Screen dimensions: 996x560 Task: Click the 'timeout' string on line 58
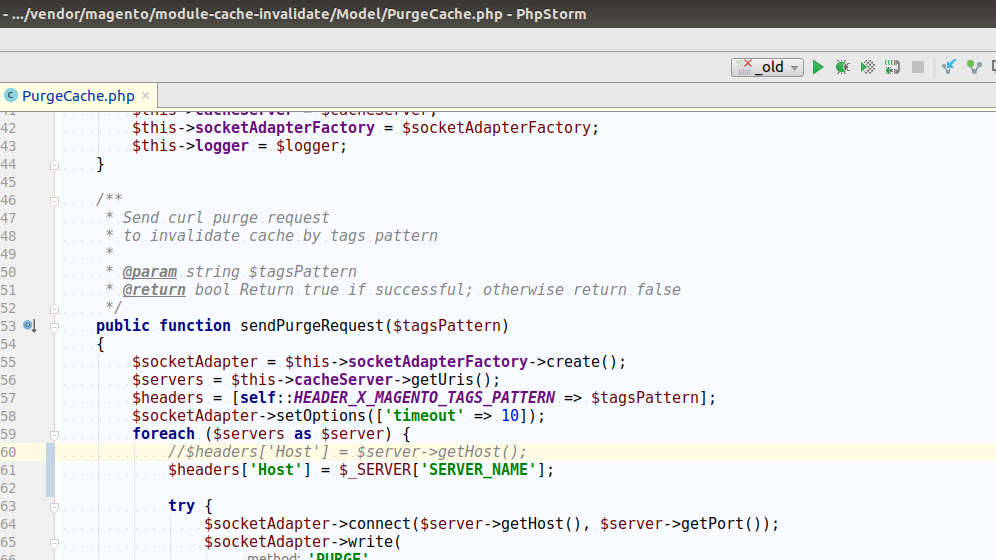pos(425,416)
